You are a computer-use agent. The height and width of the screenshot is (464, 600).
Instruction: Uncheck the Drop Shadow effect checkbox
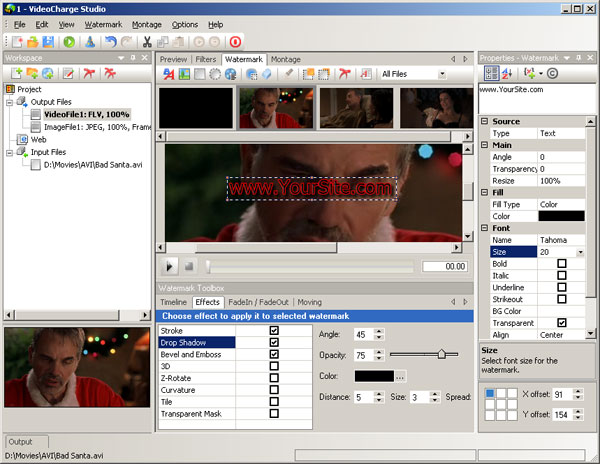click(x=274, y=342)
